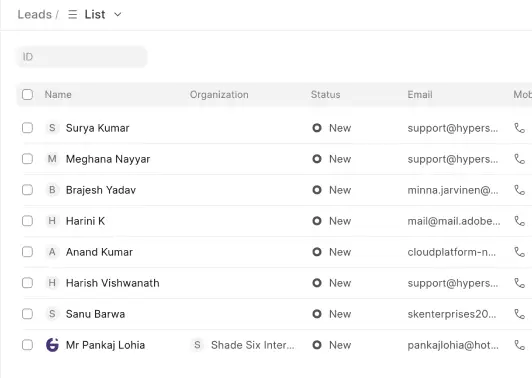Click the phone icon in Brajesh Yadav's row
Screen dimensions: 532x378
tap(519, 190)
